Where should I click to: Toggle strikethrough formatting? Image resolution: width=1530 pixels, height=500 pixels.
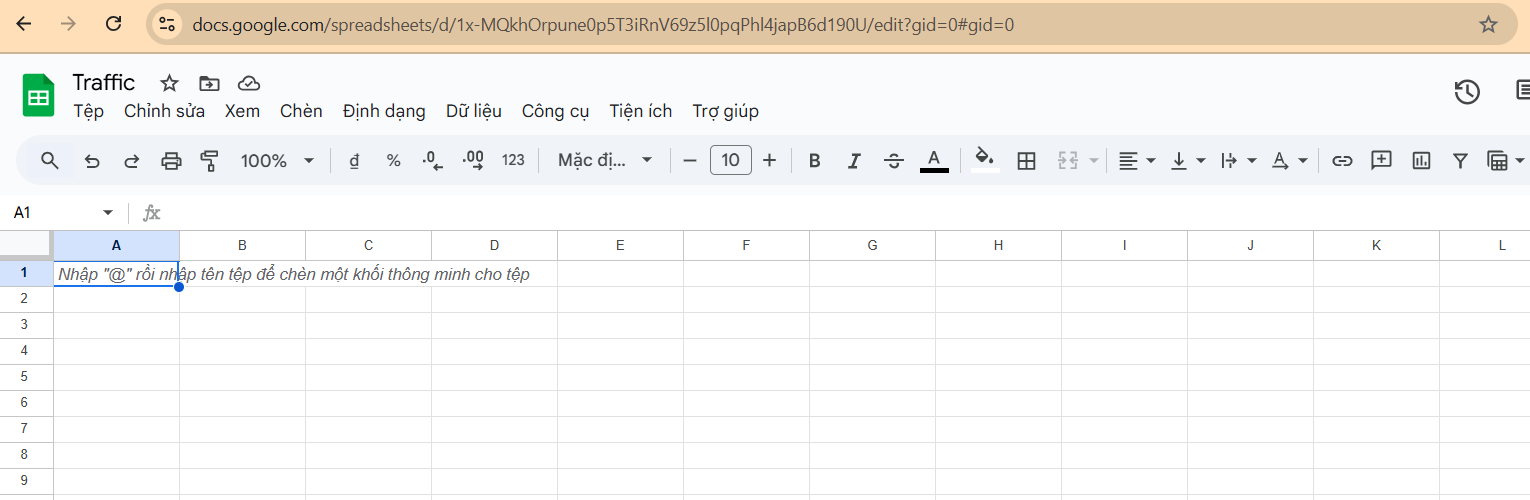(x=894, y=161)
